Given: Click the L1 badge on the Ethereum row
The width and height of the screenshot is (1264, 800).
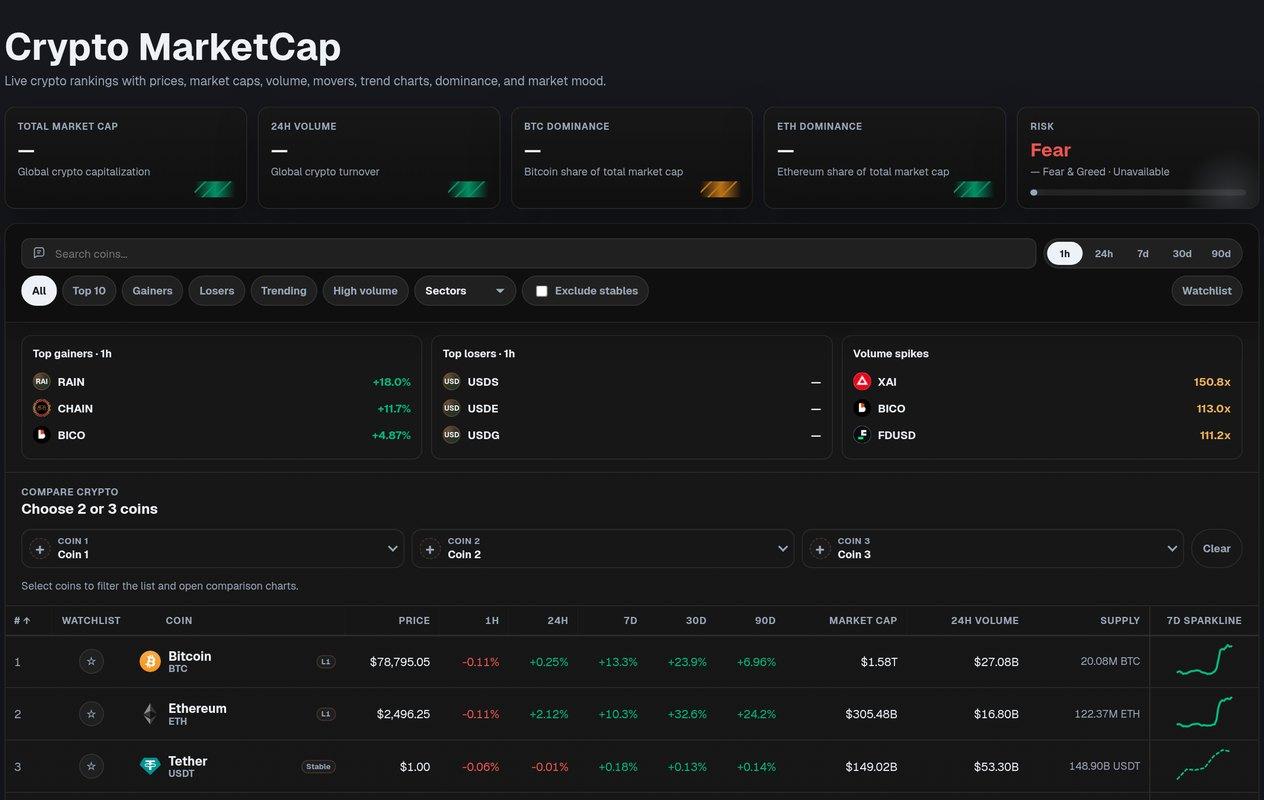Looking at the screenshot, I should tap(325, 714).
